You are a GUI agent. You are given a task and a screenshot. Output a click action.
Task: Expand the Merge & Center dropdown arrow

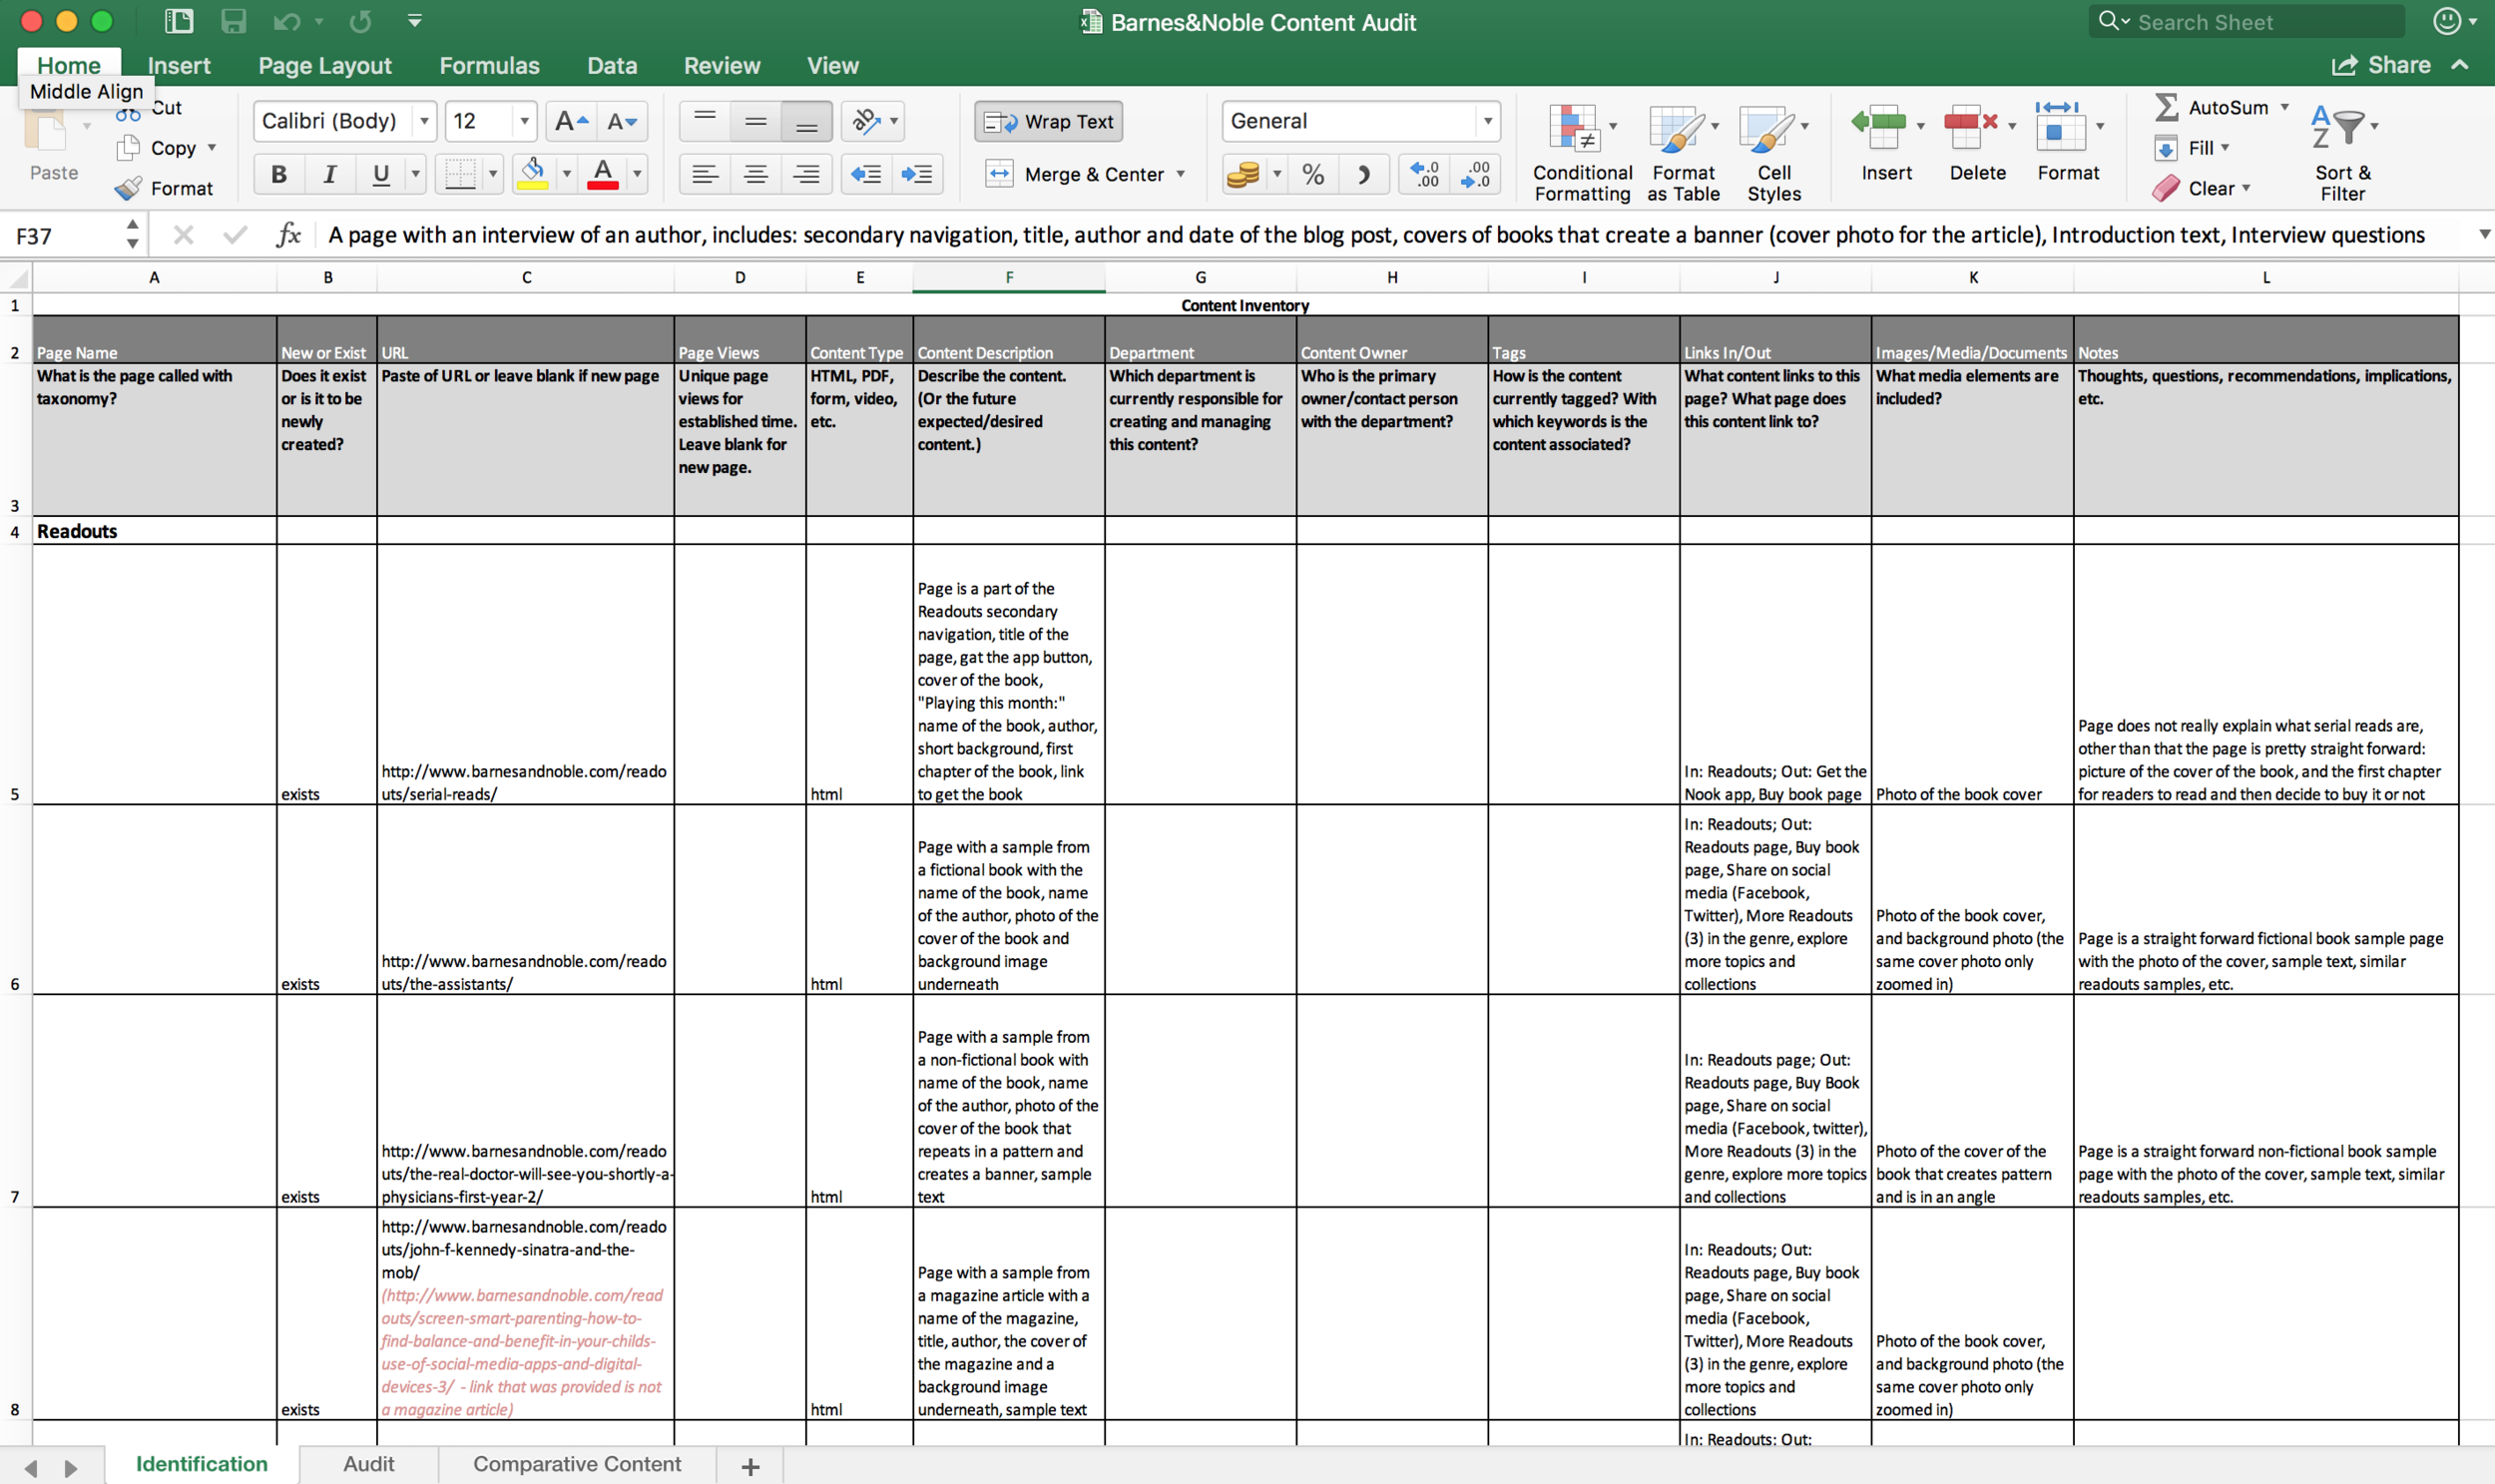[1181, 174]
